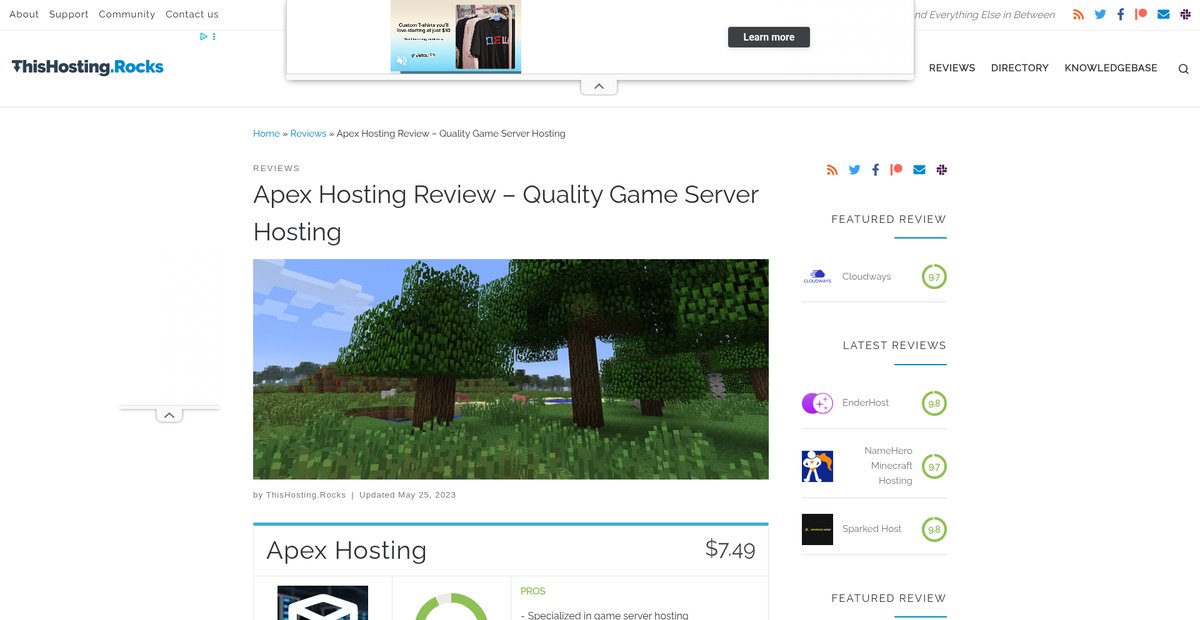
Task: Open the Twitter icon in top bar
Action: tap(1100, 14)
